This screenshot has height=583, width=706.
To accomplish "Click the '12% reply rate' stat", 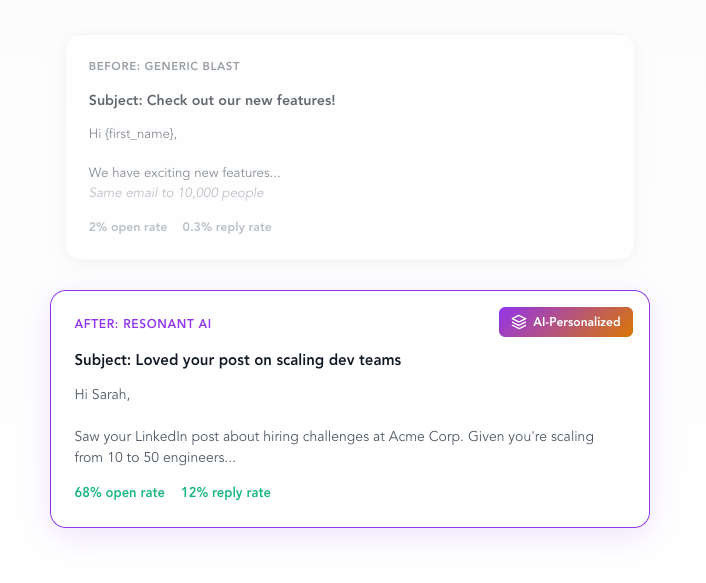I will (x=226, y=493).
